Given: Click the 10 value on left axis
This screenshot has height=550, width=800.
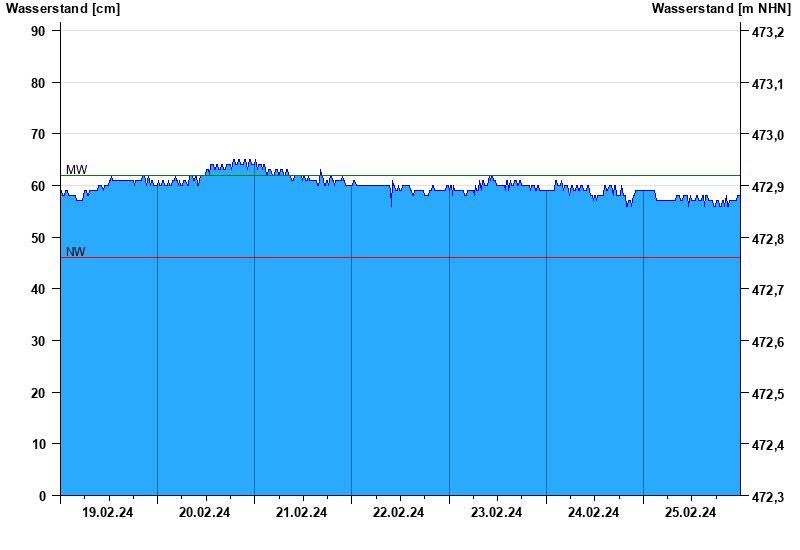Looking at the screenshot, I should pos(38,444).
